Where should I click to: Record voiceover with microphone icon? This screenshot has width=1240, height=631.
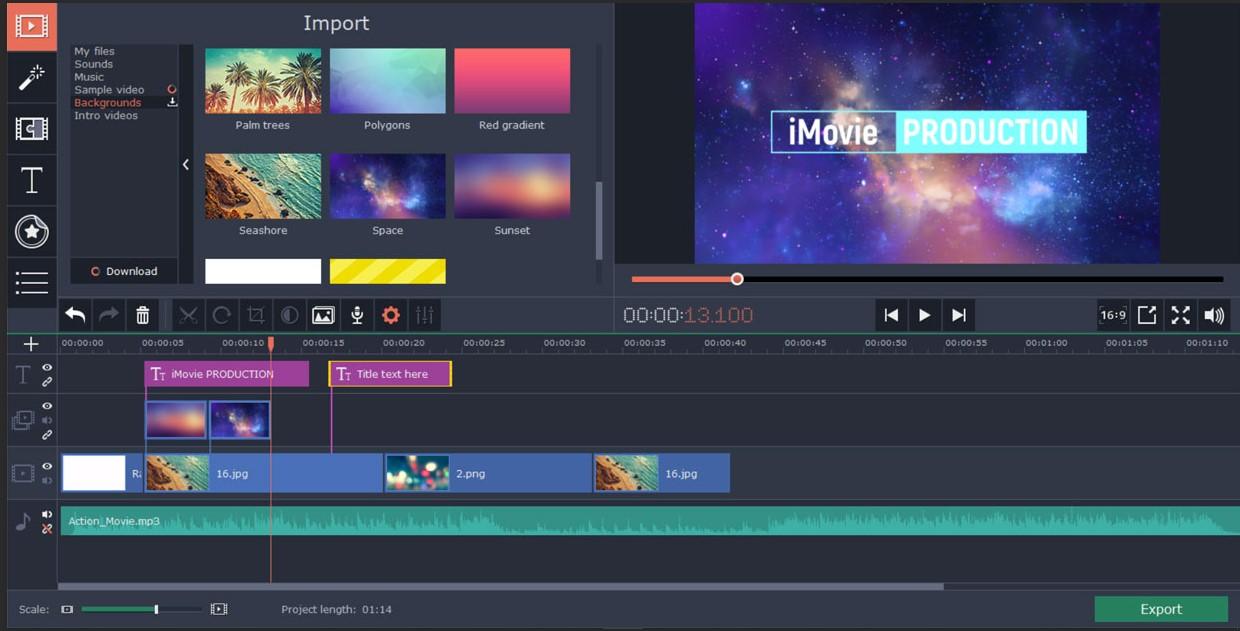tap(357, 315)
